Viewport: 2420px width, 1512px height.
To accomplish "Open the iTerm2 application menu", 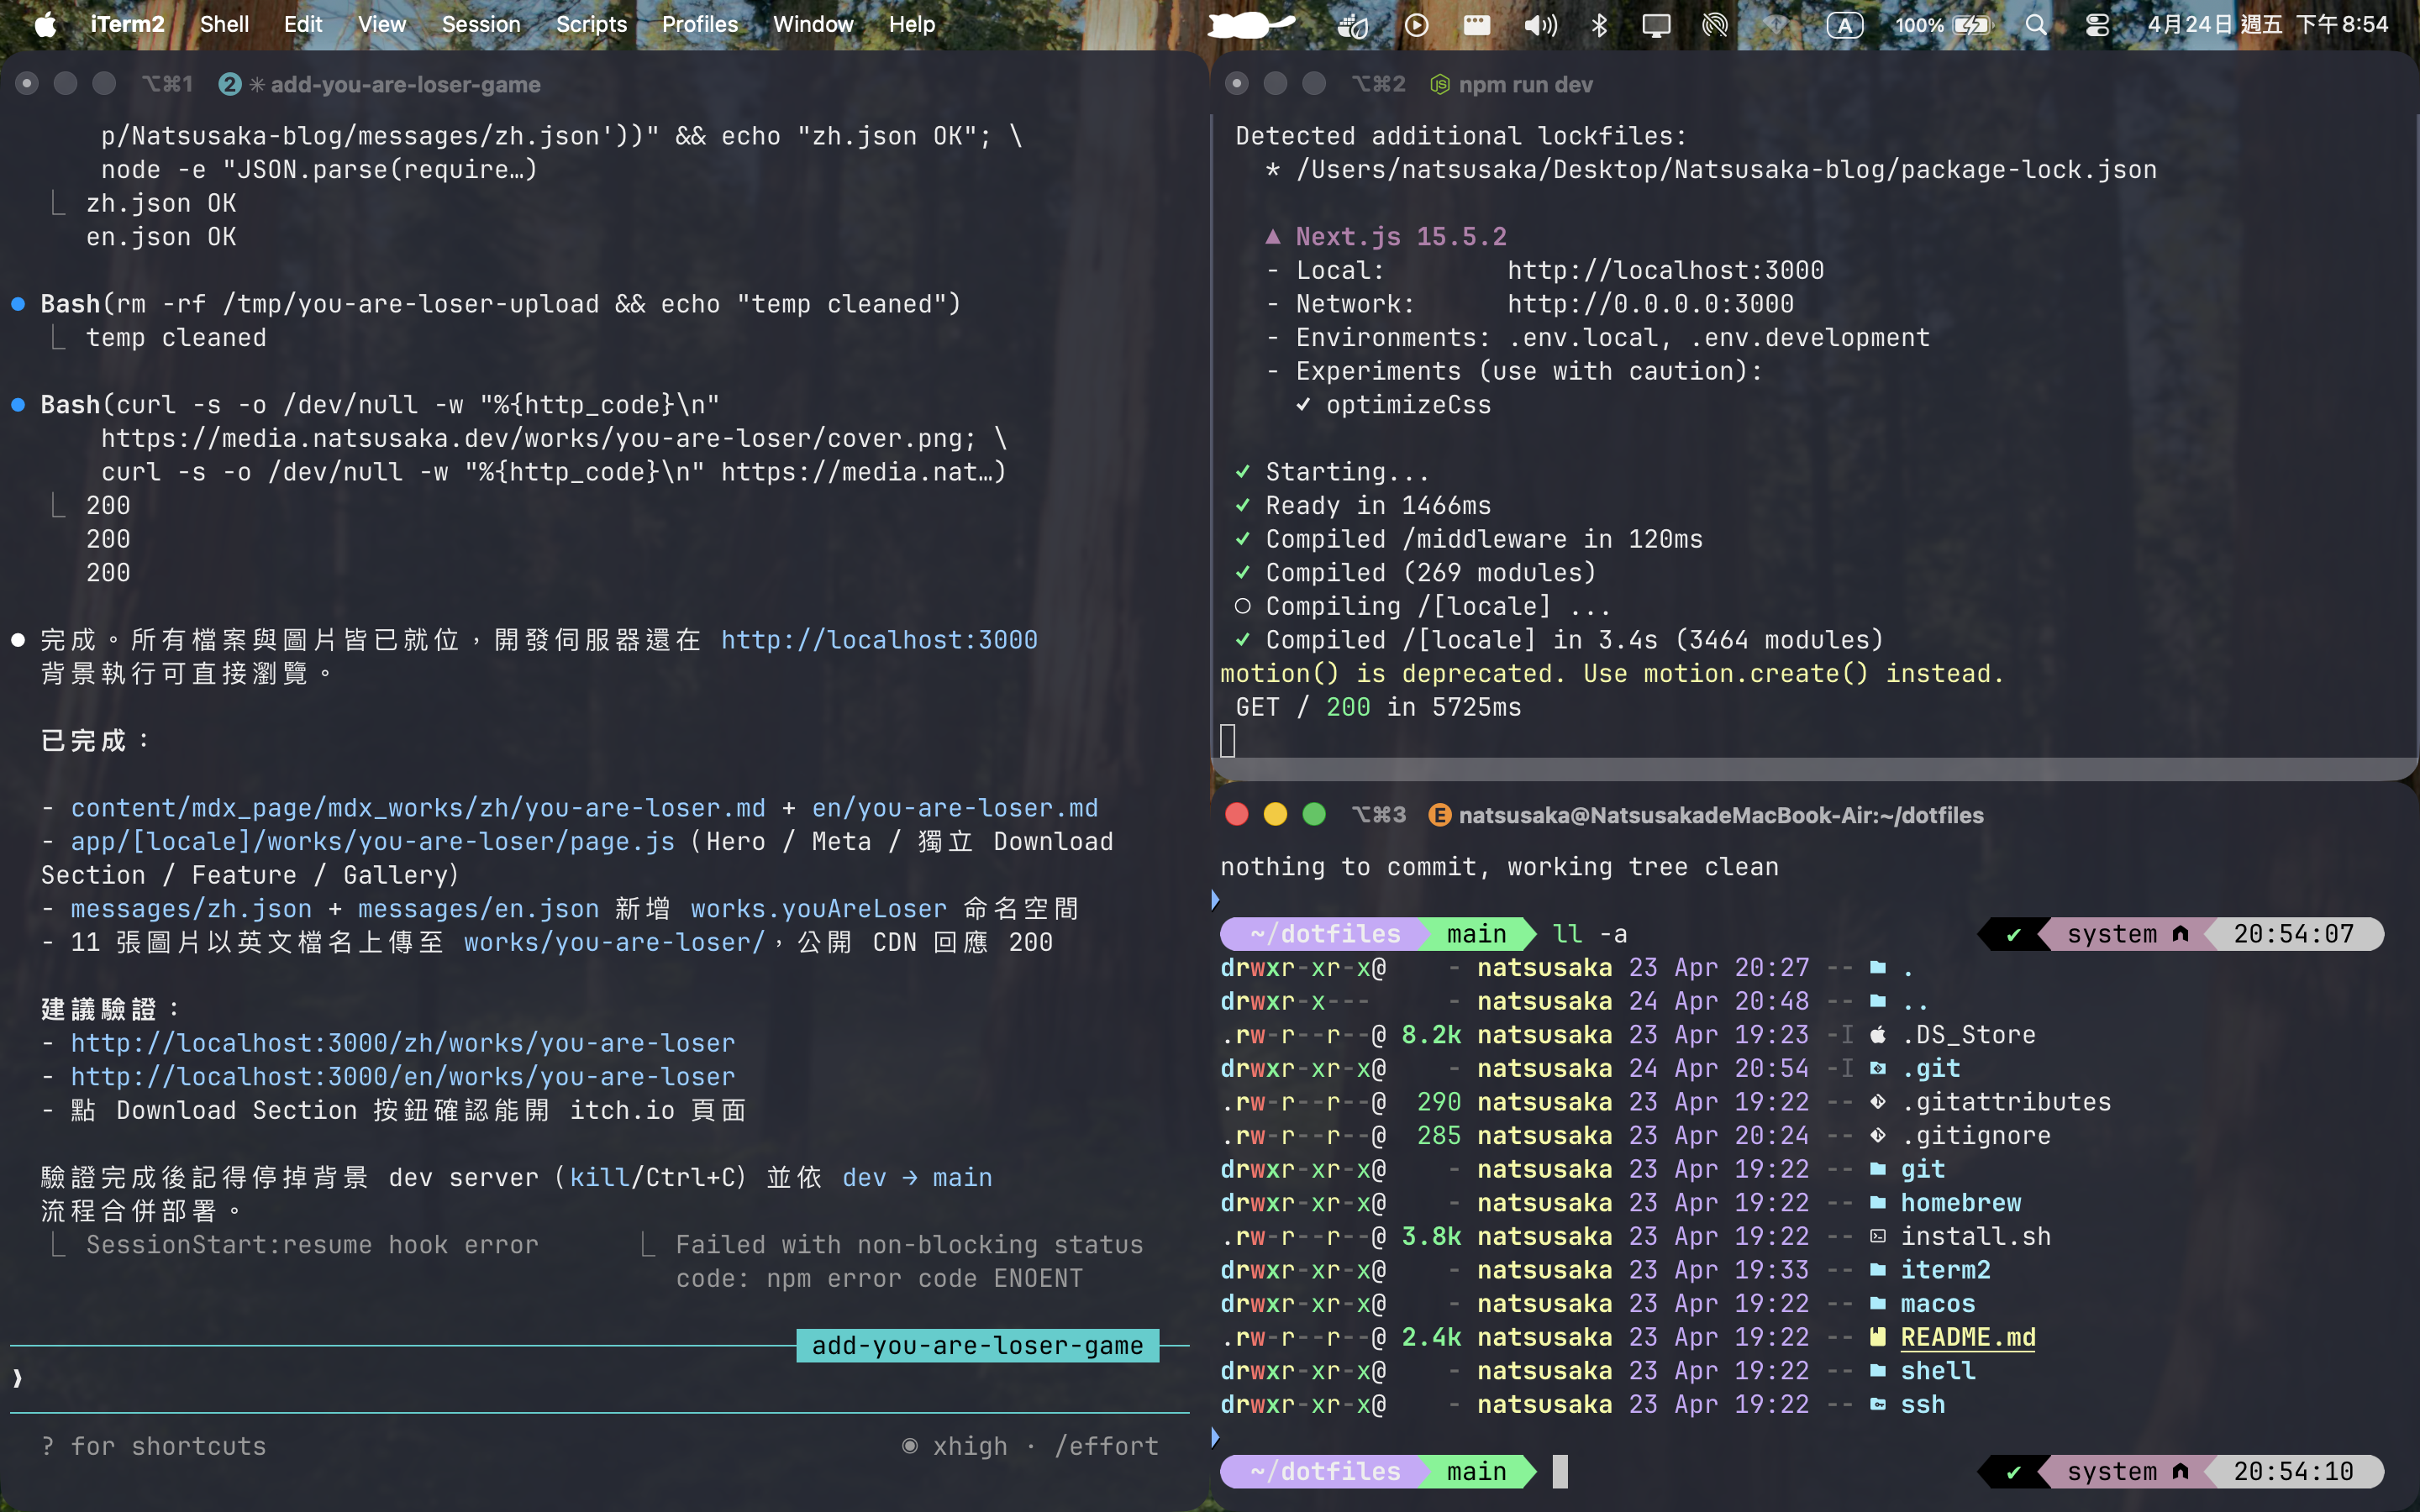I will (x=127, y=24).
